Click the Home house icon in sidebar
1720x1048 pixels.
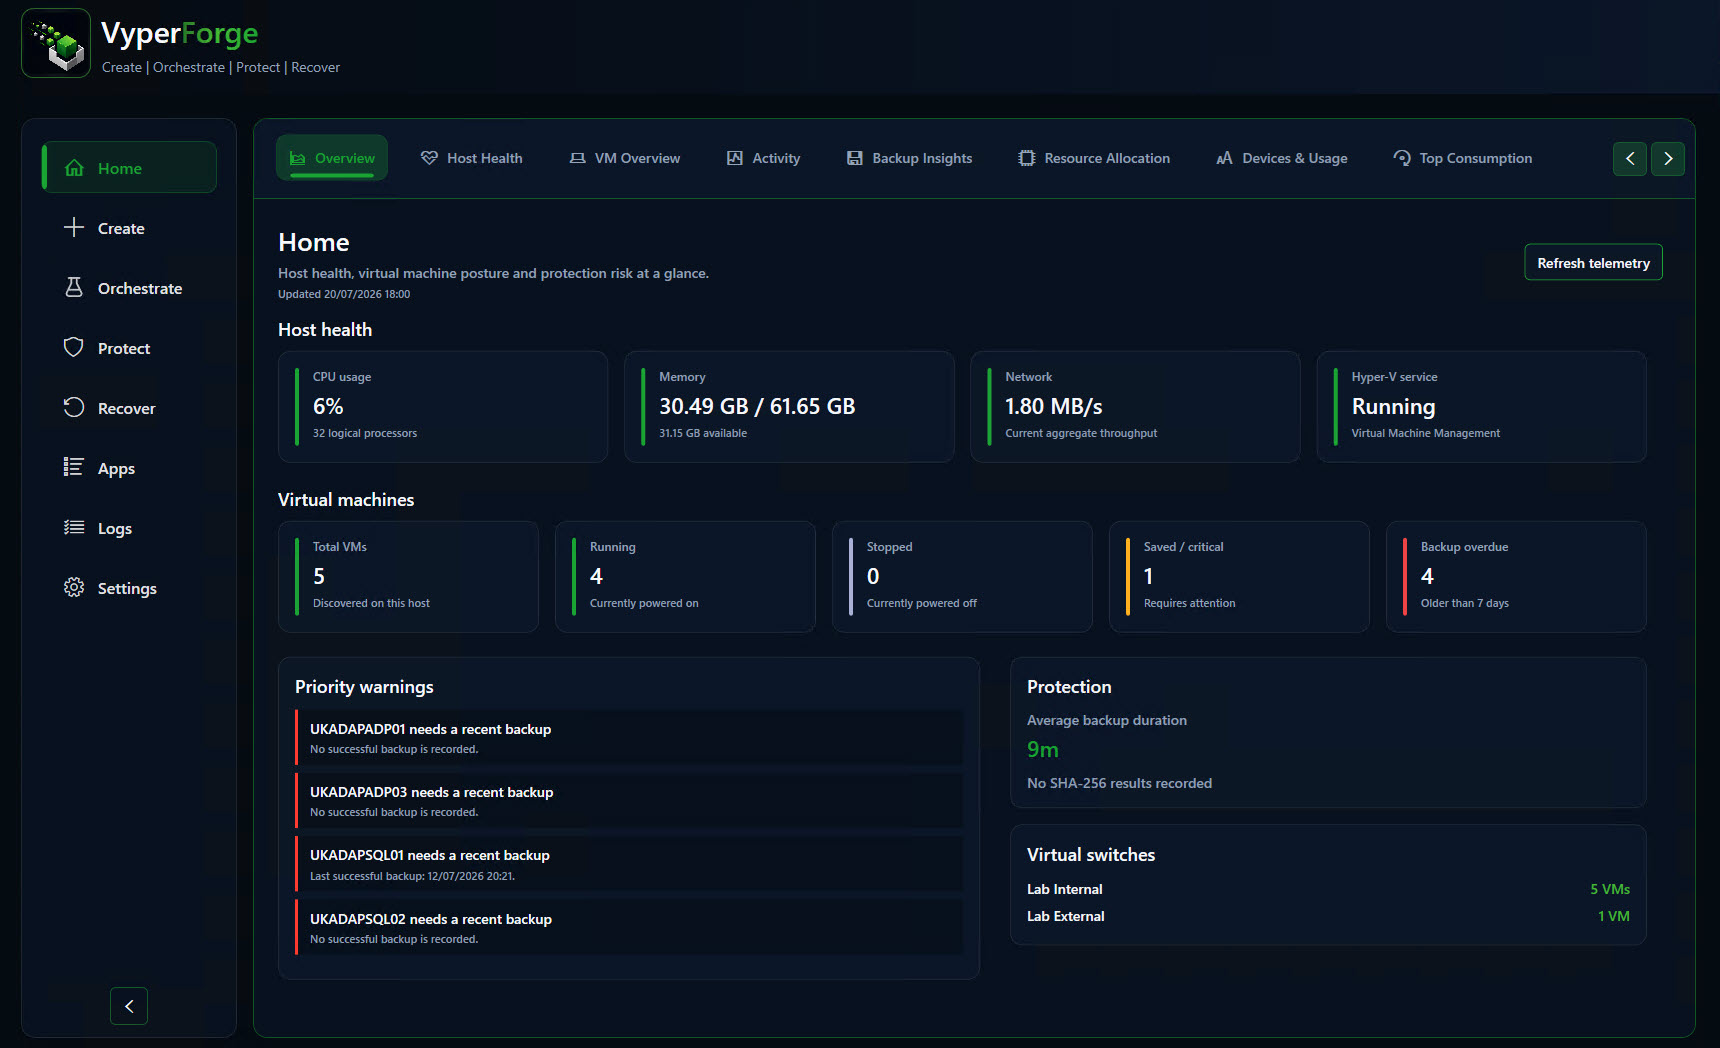pos(74,168)
